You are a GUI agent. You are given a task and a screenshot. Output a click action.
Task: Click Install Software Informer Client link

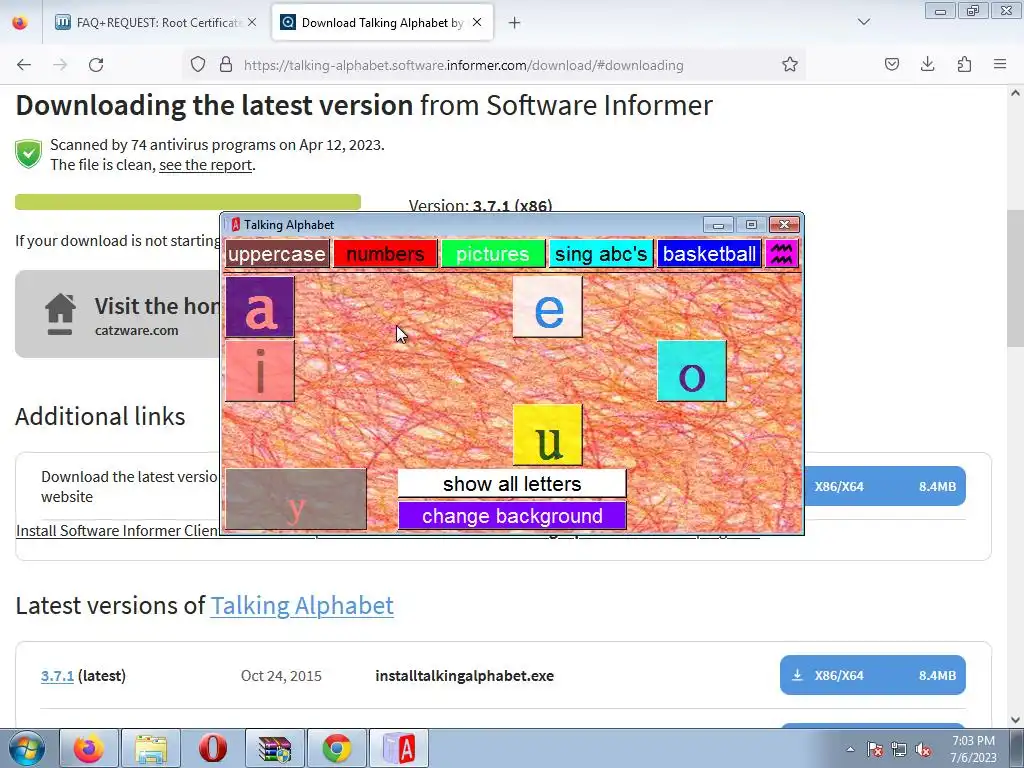[118, 531]
